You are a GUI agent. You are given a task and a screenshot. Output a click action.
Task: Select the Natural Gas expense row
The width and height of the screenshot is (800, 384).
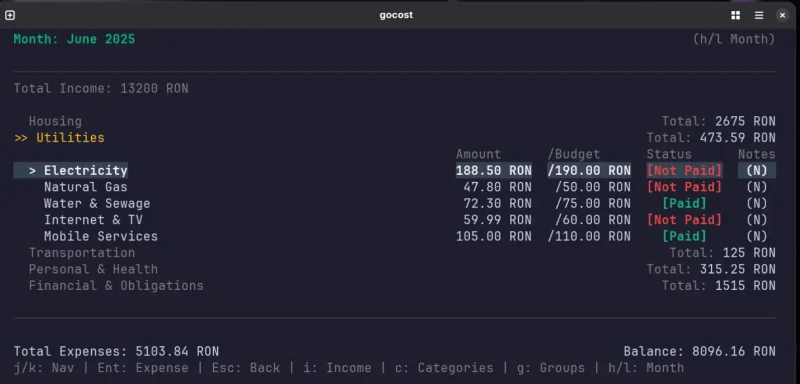[394, 187]
